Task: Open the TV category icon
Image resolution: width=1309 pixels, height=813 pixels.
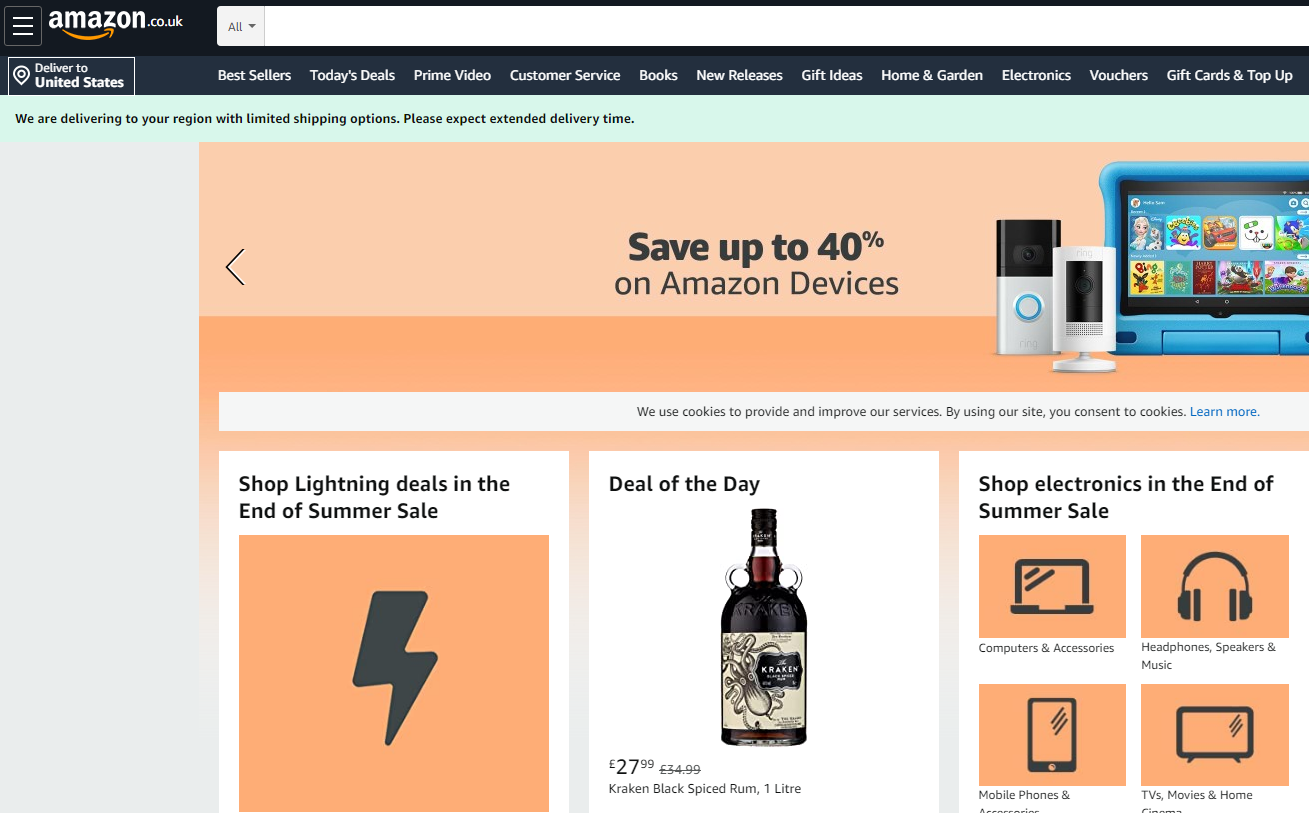Action: [x=1214, y=734]
